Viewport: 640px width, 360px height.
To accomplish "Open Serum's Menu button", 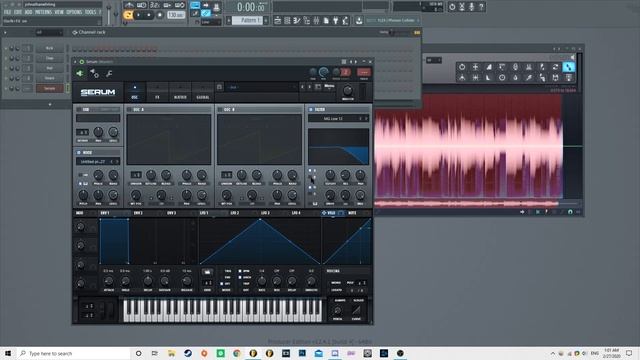I will [329, 87].
